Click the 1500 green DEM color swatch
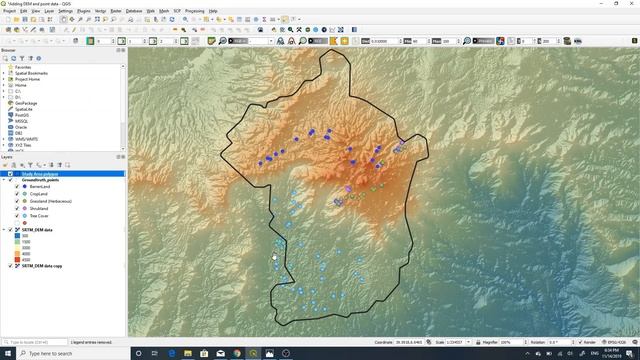 click(17, 242)
